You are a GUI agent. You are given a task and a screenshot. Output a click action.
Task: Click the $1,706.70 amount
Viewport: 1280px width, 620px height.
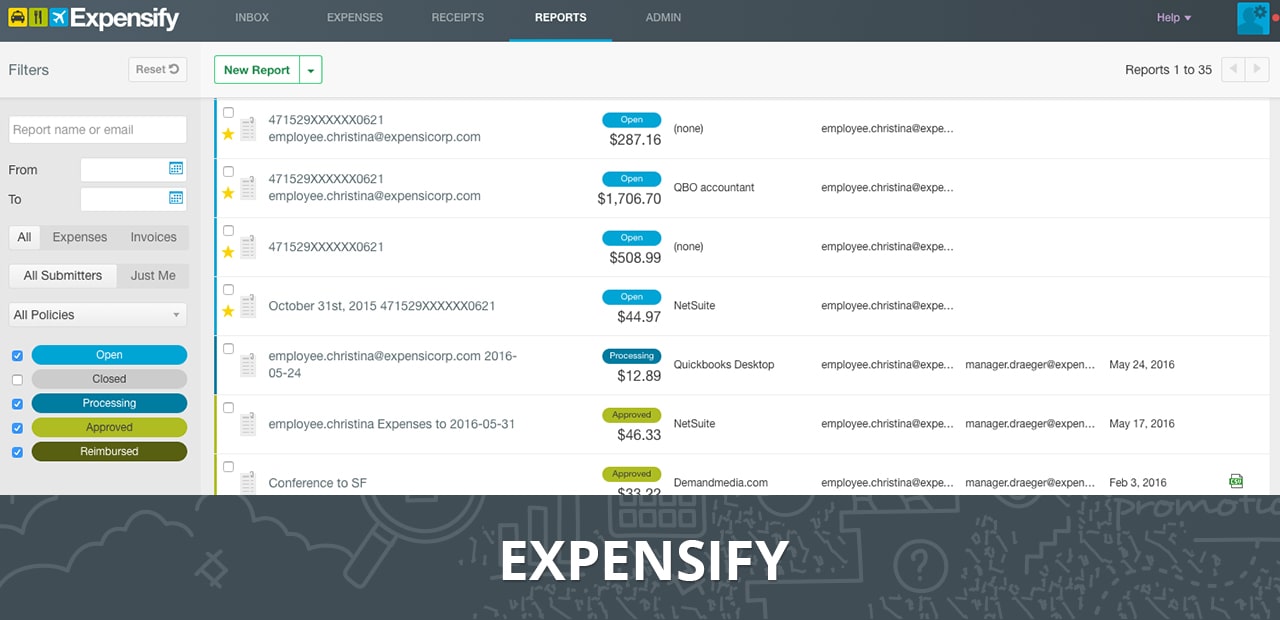[x=629, y=199]
